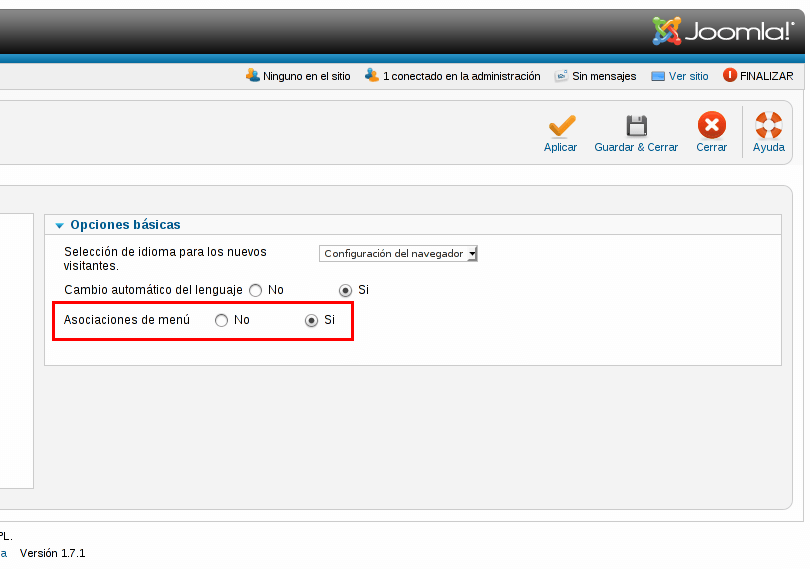The height and width of the screenshot is (569, 810).
Task: Select No for Asociaciones de menú
Action: click(x=221, y=320)
